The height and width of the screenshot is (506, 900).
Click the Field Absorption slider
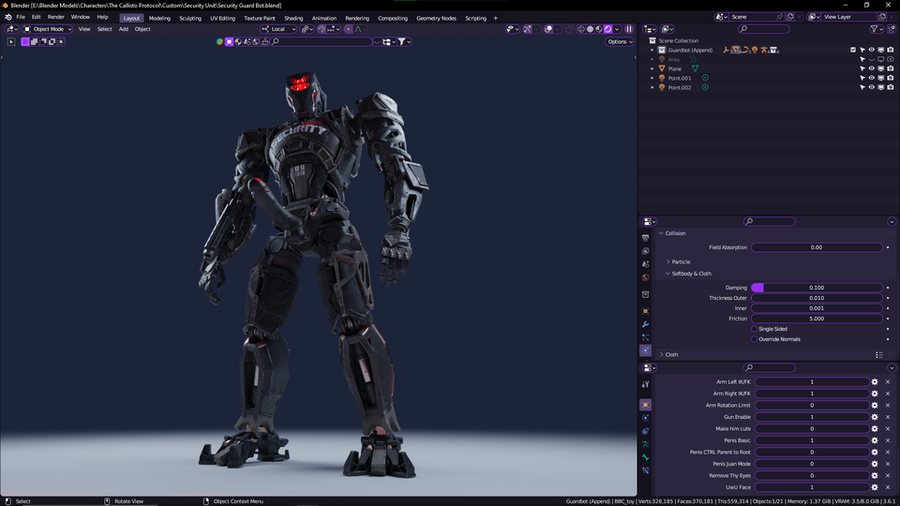click(816, 247)
